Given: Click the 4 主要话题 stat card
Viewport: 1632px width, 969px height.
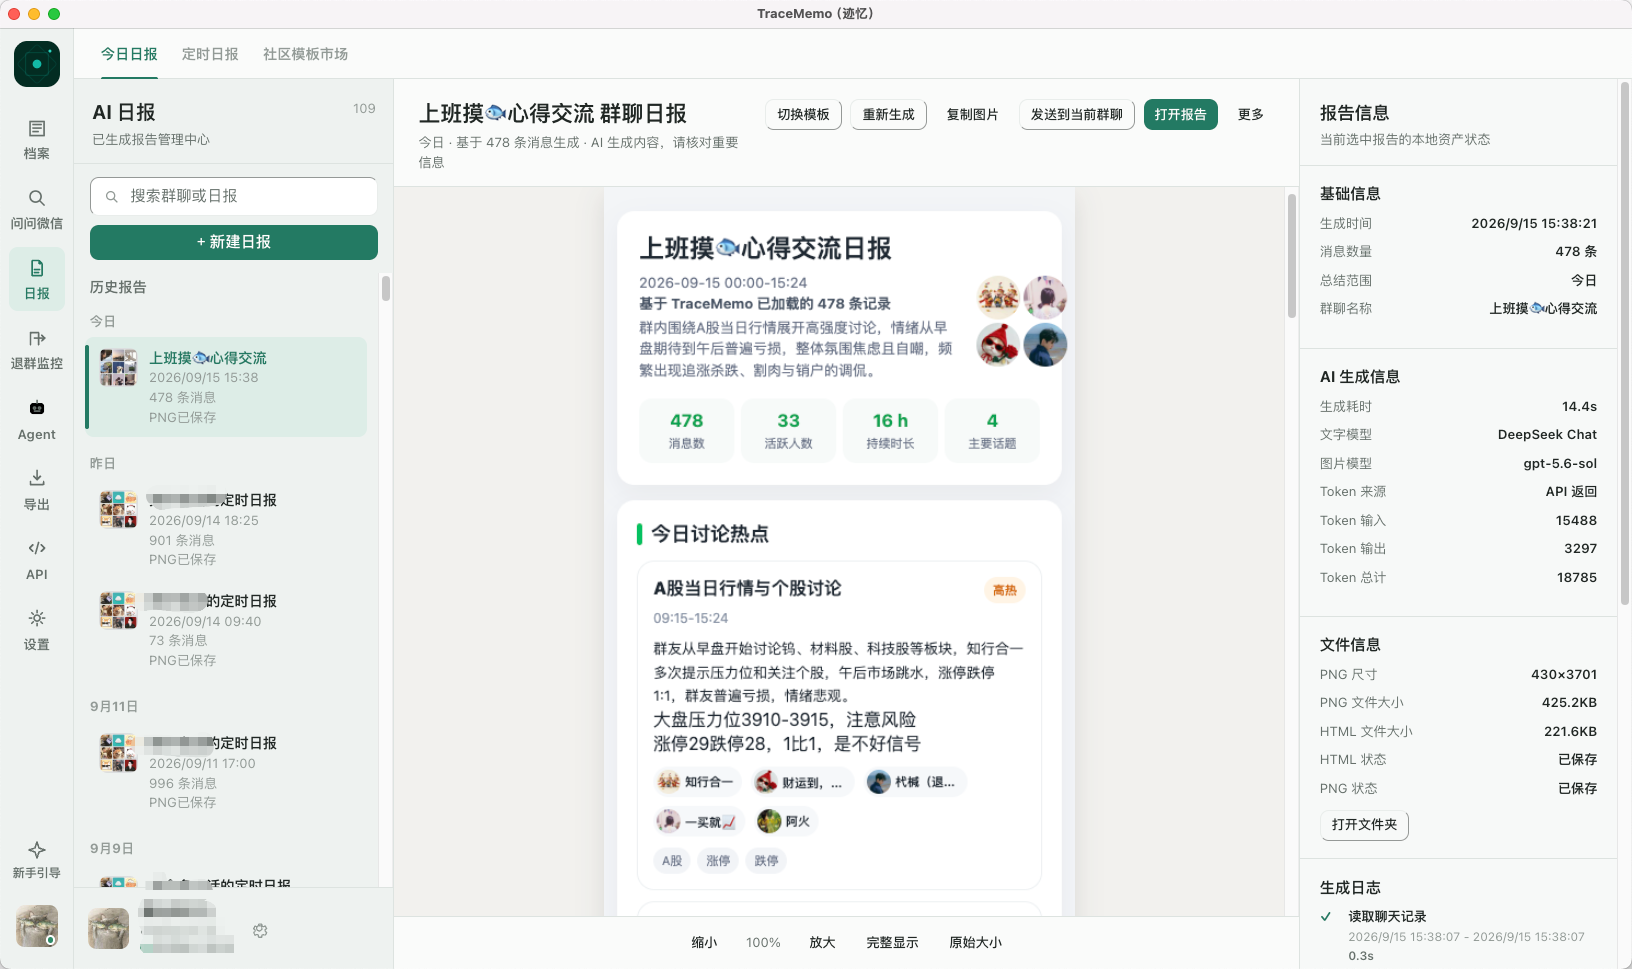Looking at the screenshot, I should coord(992,430).
